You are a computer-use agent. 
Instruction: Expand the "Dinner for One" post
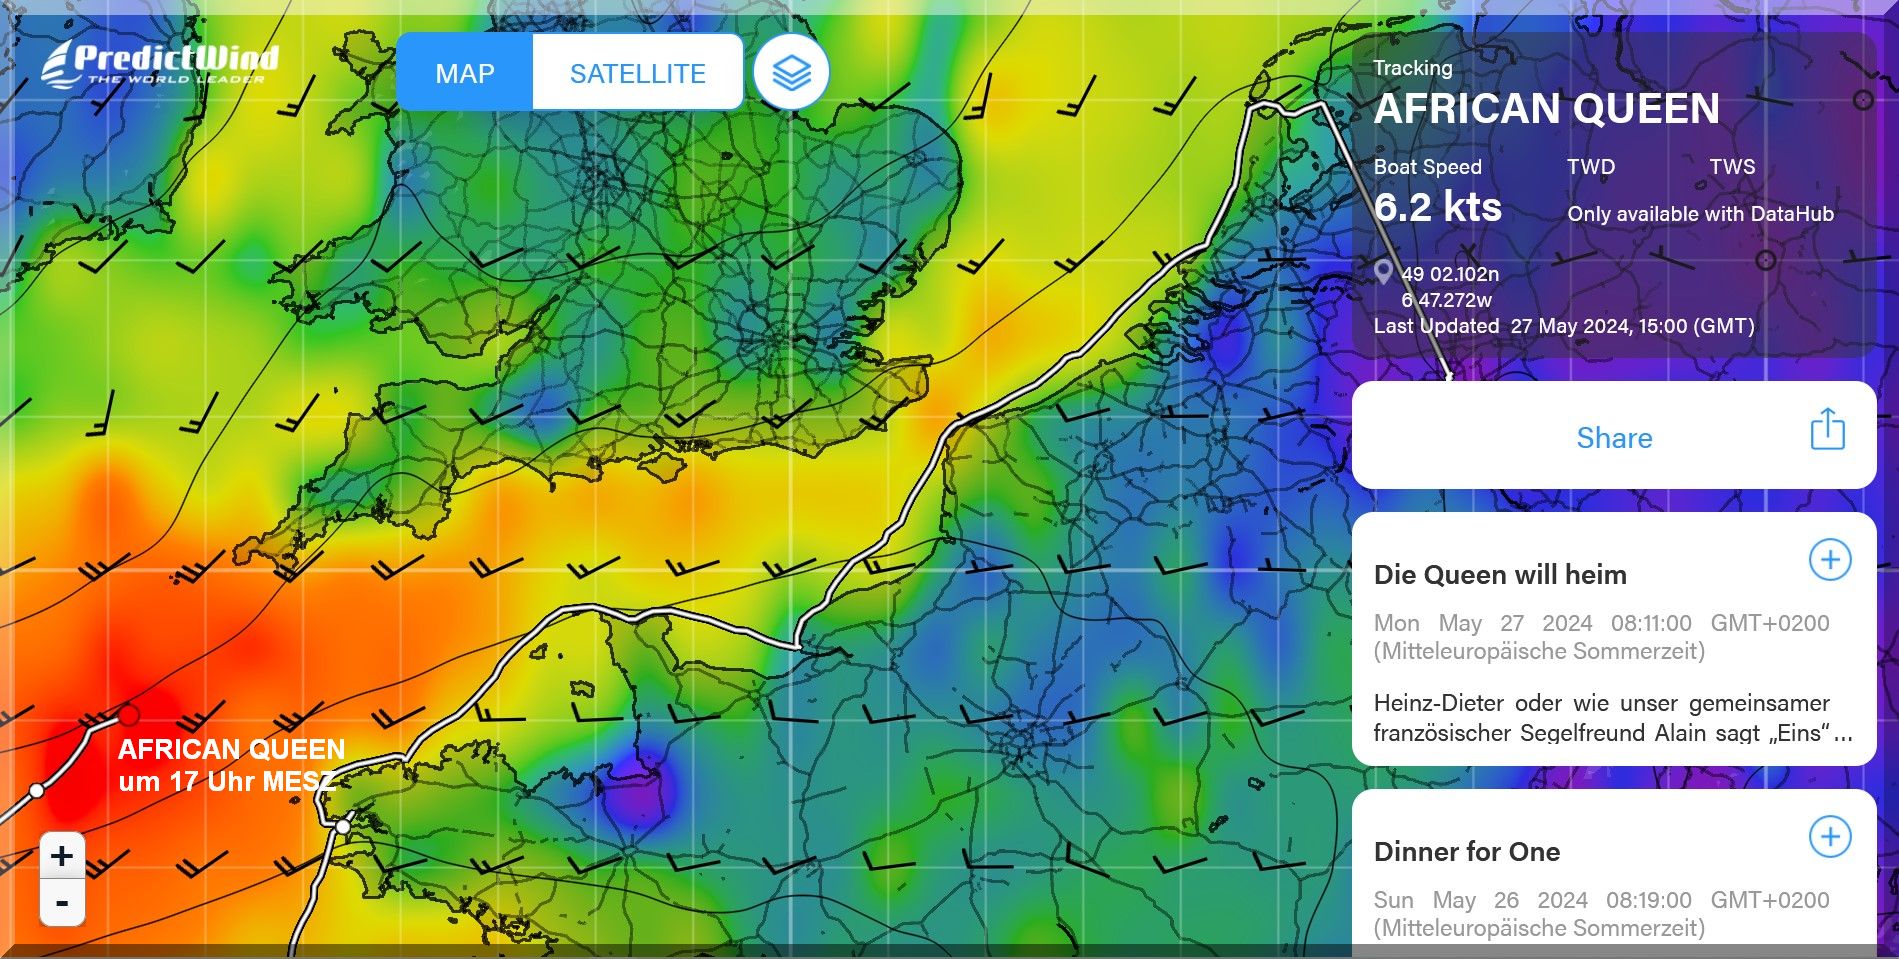pyautogui.click(x=1830, y=837)
